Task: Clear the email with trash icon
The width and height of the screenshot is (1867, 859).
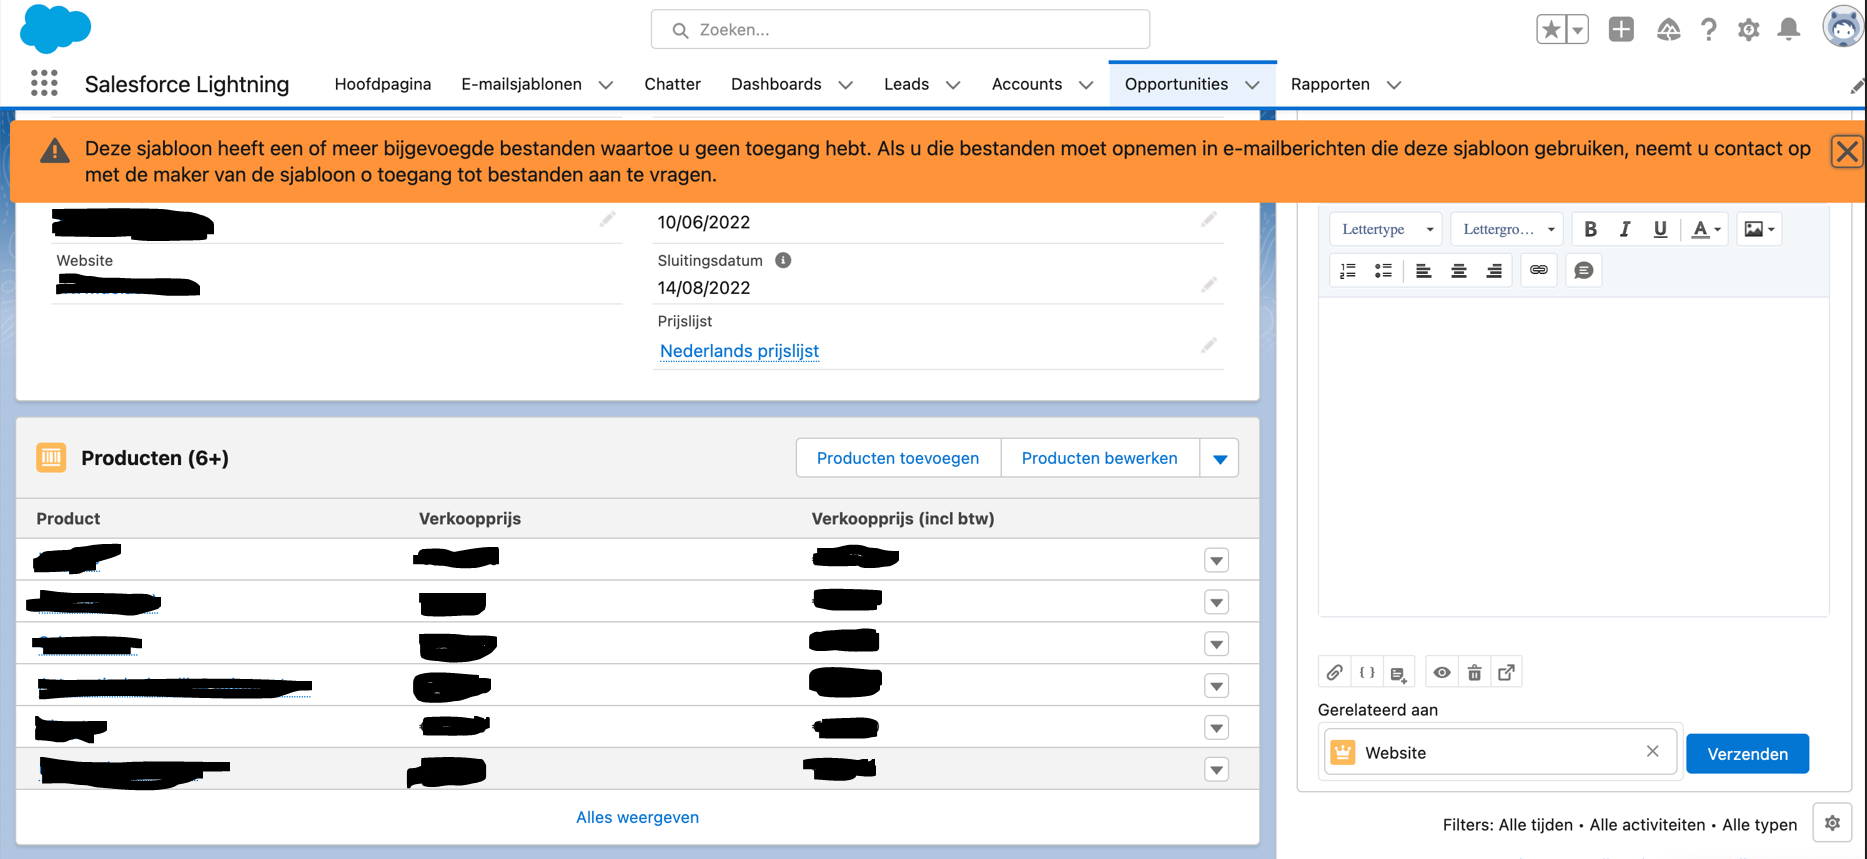Action: click(x=1474, y=673)
